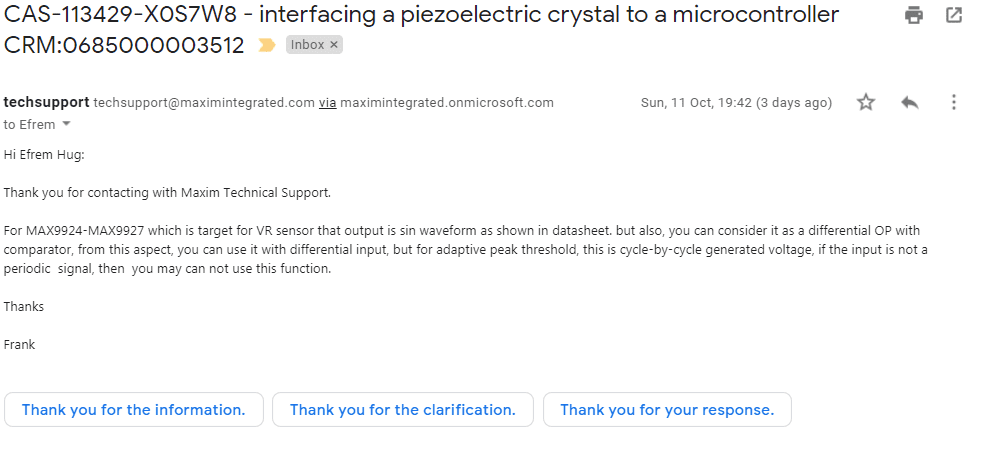Select "Thank you for the clarification." reply

pyautogui.click(x=403, y=410)
